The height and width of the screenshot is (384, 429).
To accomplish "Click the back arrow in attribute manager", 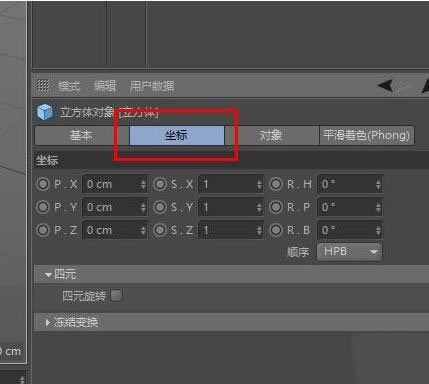I will click(386, 86).
